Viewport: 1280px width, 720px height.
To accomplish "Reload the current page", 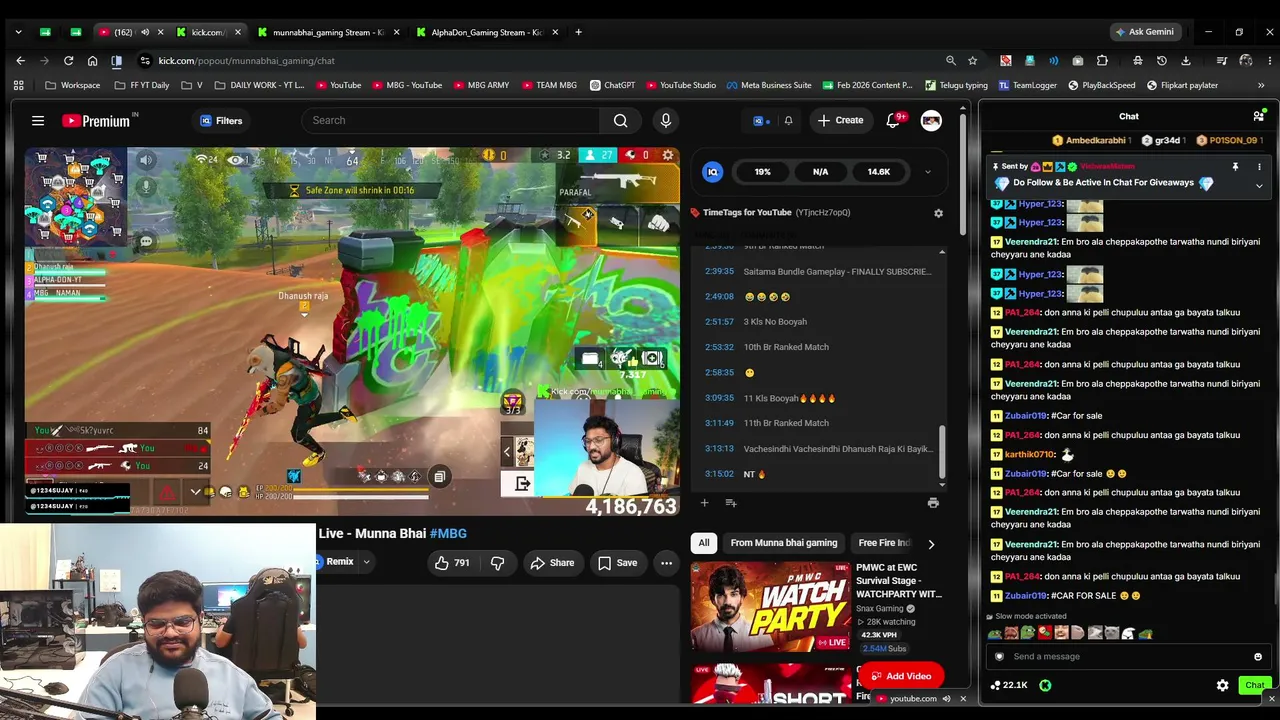I will tap(68, 61).
